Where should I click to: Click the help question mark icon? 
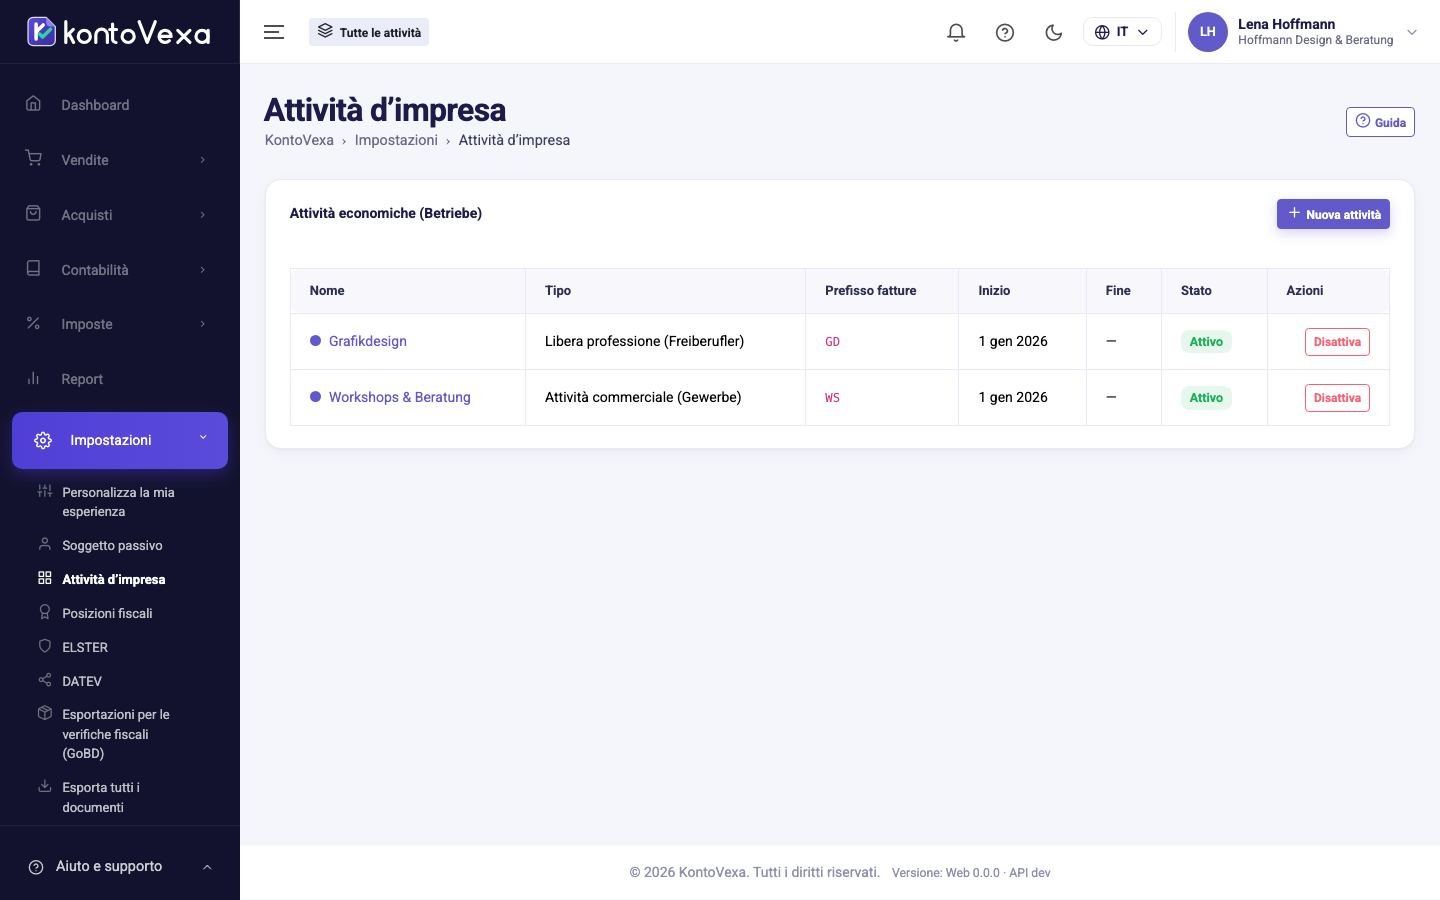tap(1005, 32)
